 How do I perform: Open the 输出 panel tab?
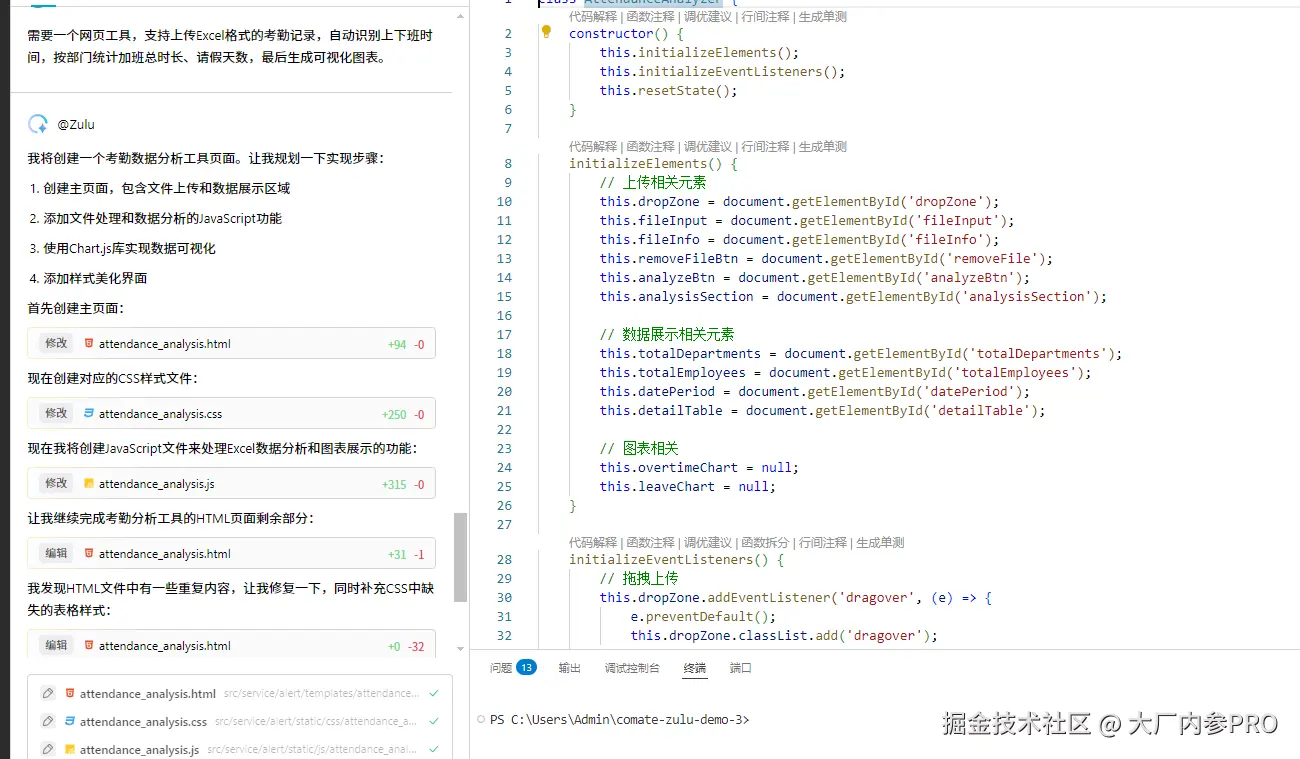(569, 668)
